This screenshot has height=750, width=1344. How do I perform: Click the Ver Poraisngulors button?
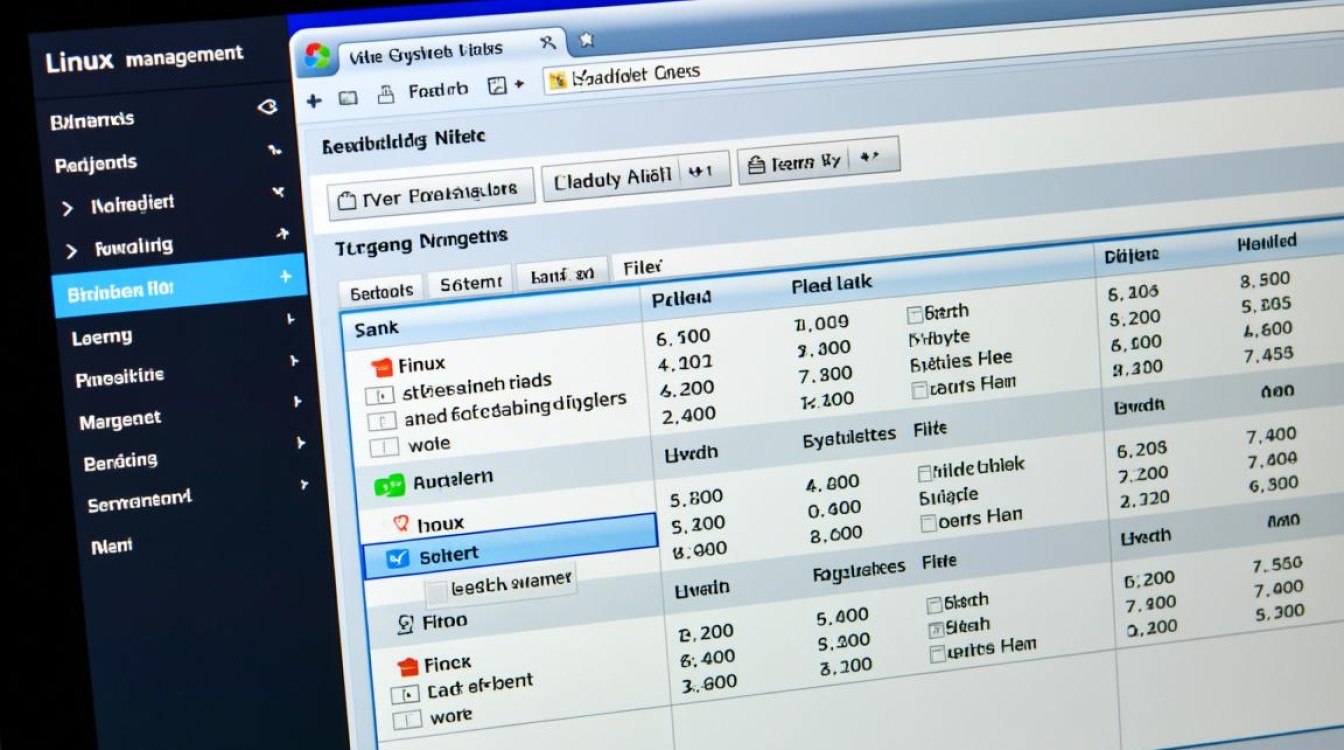coord(432,188)
